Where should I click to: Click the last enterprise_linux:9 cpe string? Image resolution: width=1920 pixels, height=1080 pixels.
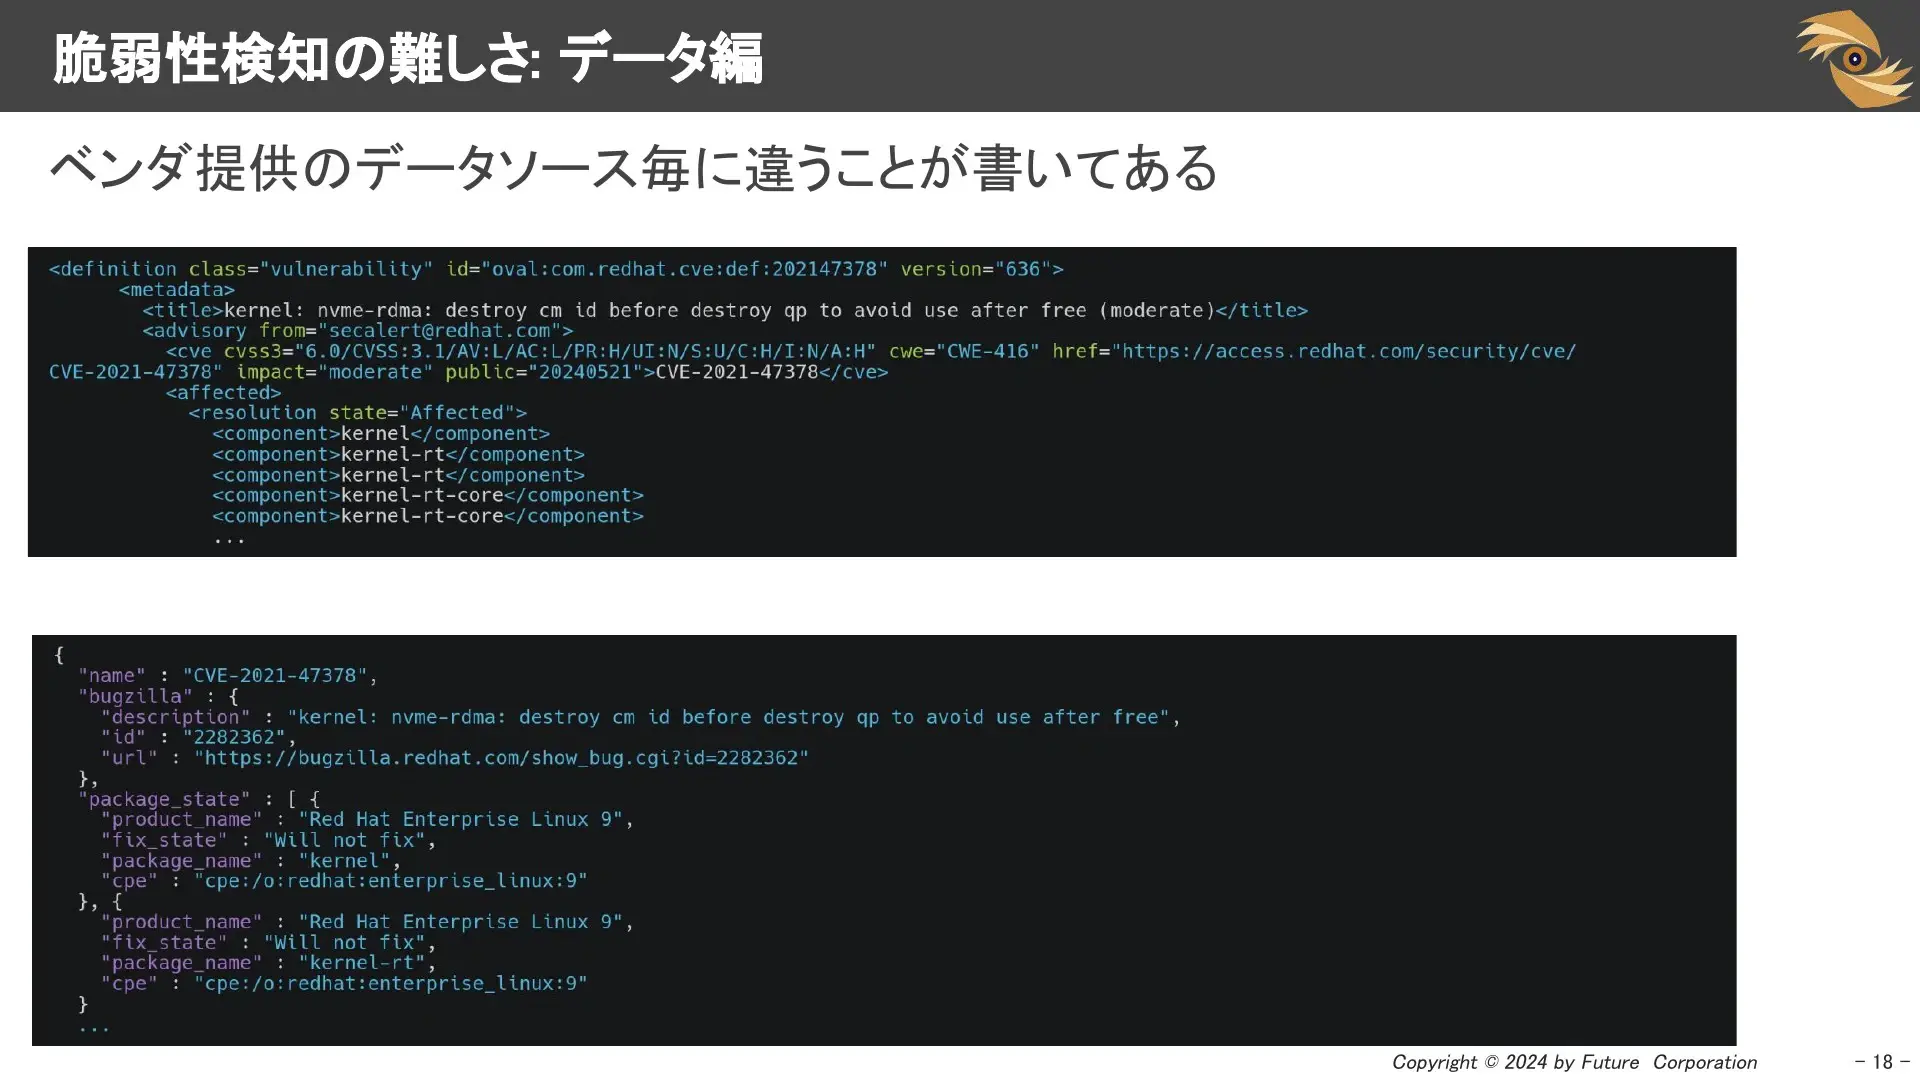click(x=390, y=983)
